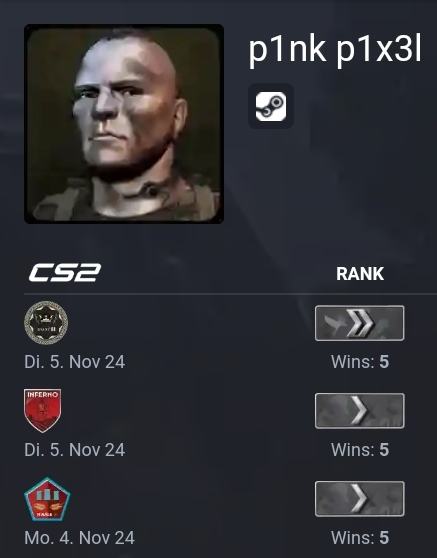Open the player avatar image
This screenshot has width=437, height=558.
(124, 124)
